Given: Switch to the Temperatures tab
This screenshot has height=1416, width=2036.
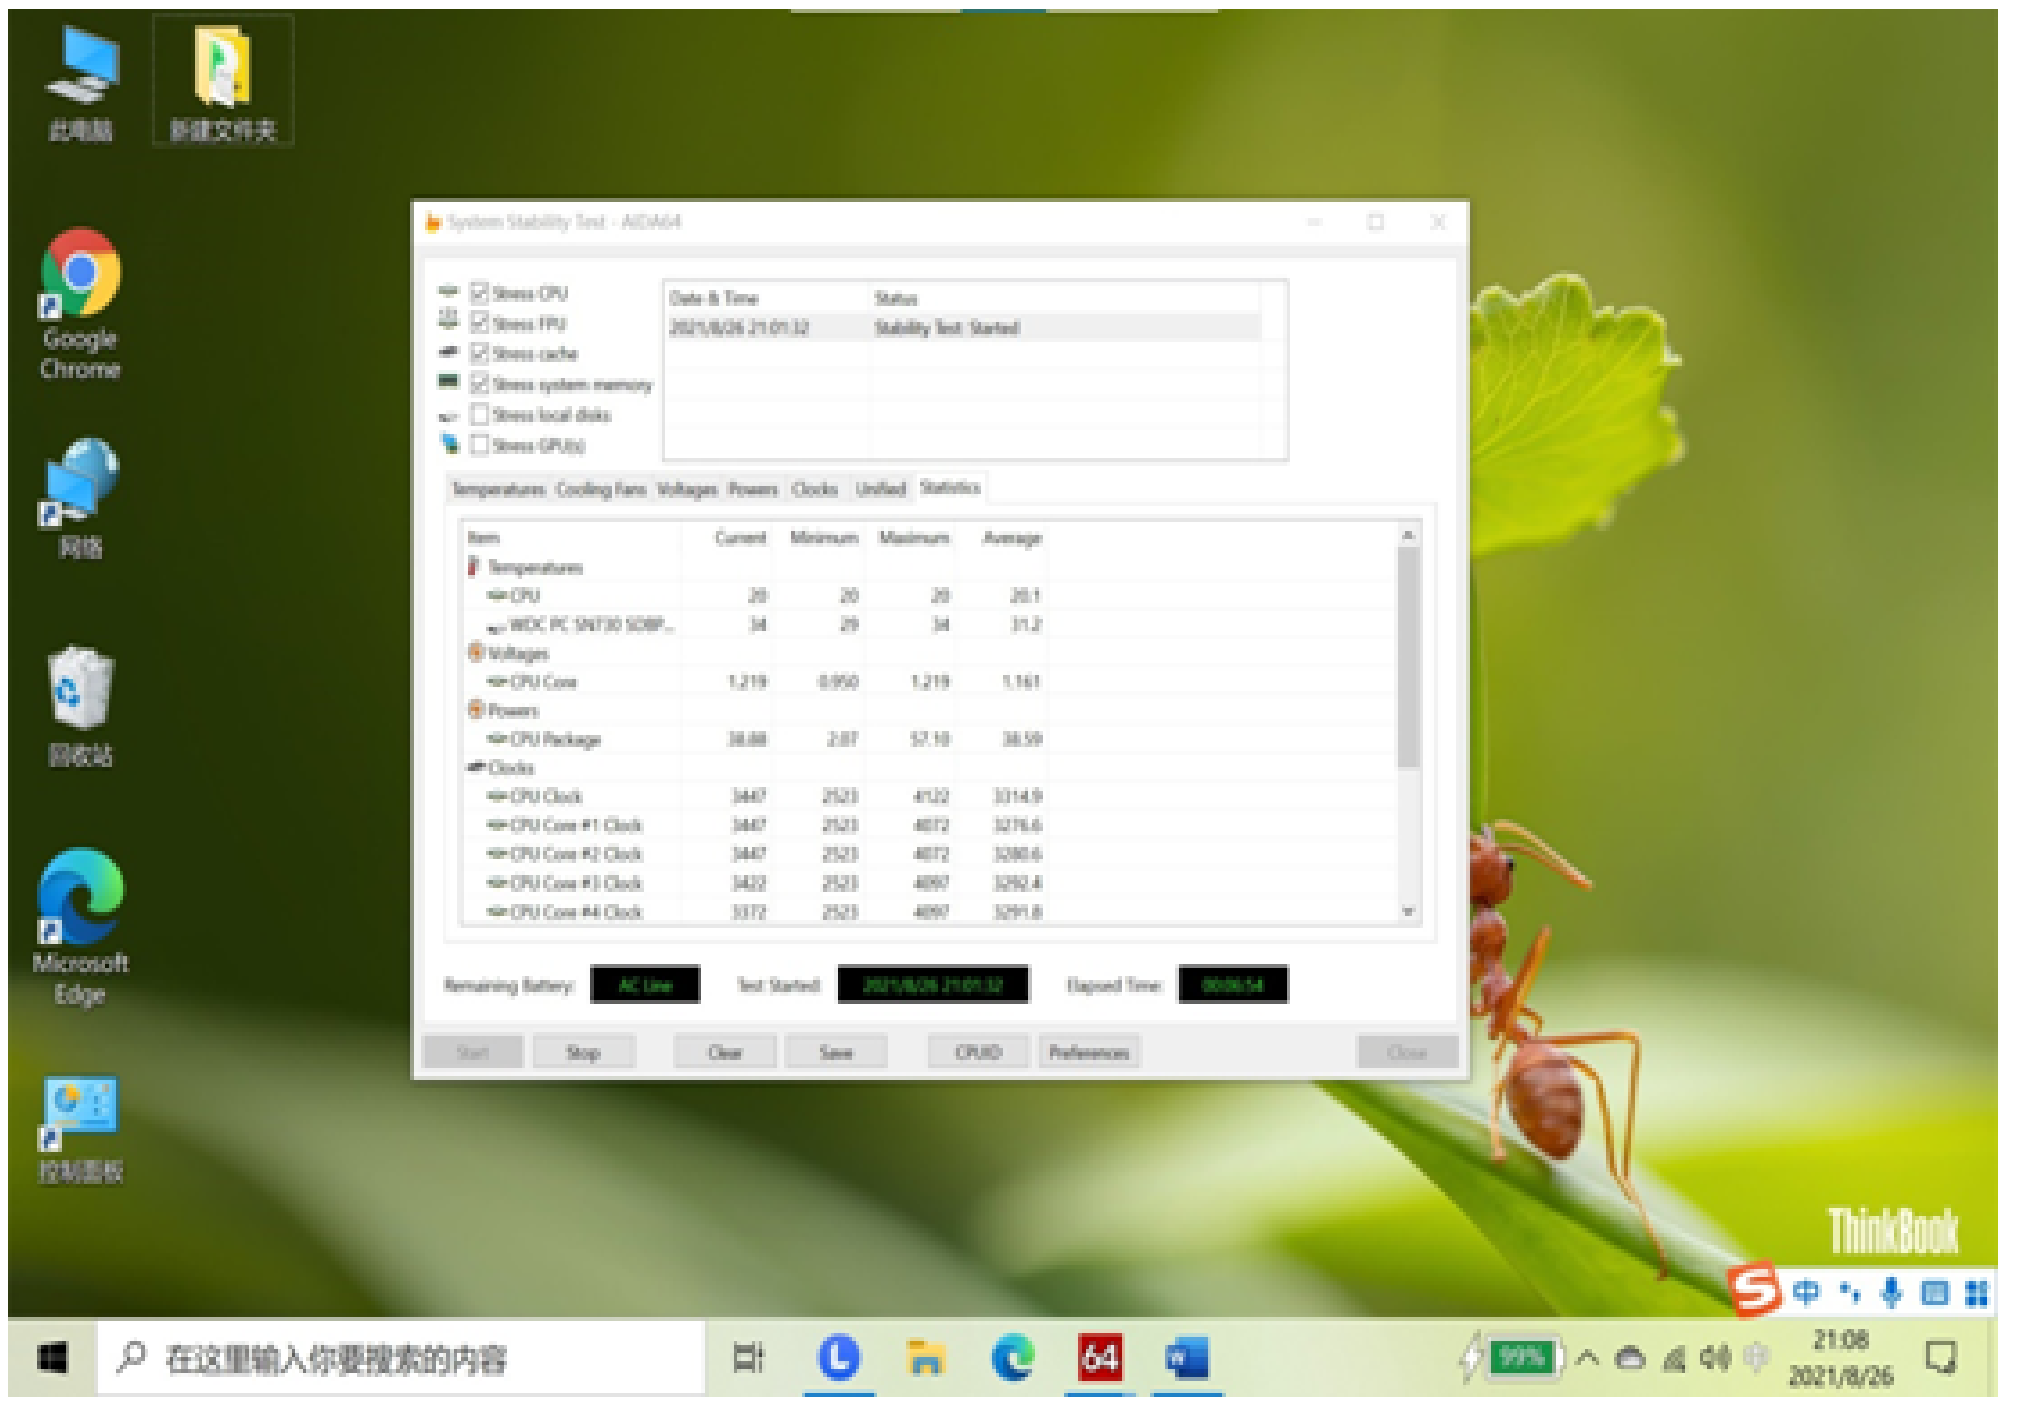Looking at the screenshot, I should pyautogui.click(x=498, y=489).
